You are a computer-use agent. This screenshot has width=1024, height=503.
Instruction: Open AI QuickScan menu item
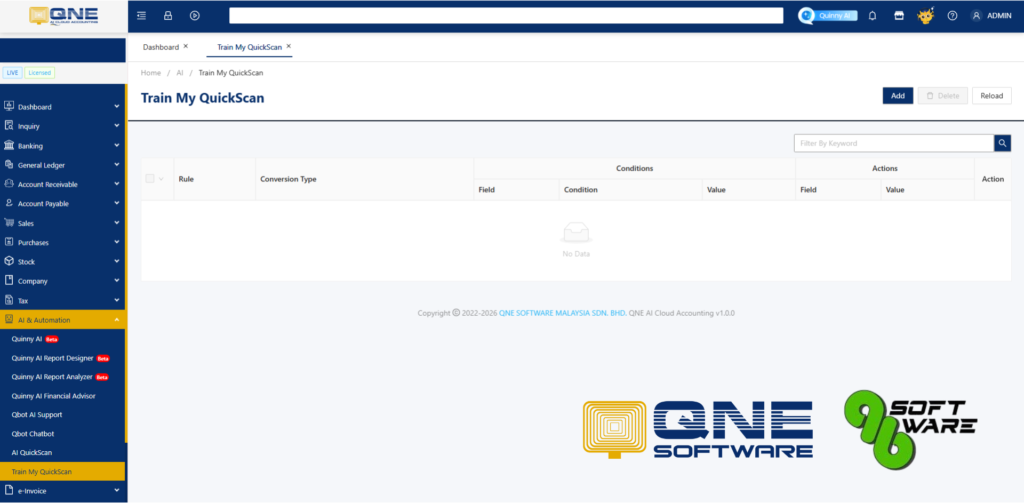coord(32,453)
